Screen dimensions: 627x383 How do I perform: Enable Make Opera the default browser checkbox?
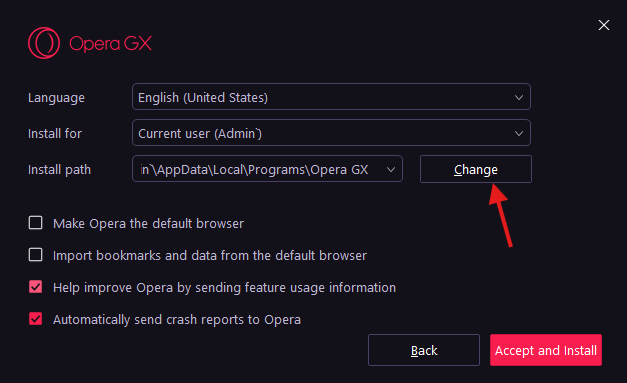(x=36, y=223)
